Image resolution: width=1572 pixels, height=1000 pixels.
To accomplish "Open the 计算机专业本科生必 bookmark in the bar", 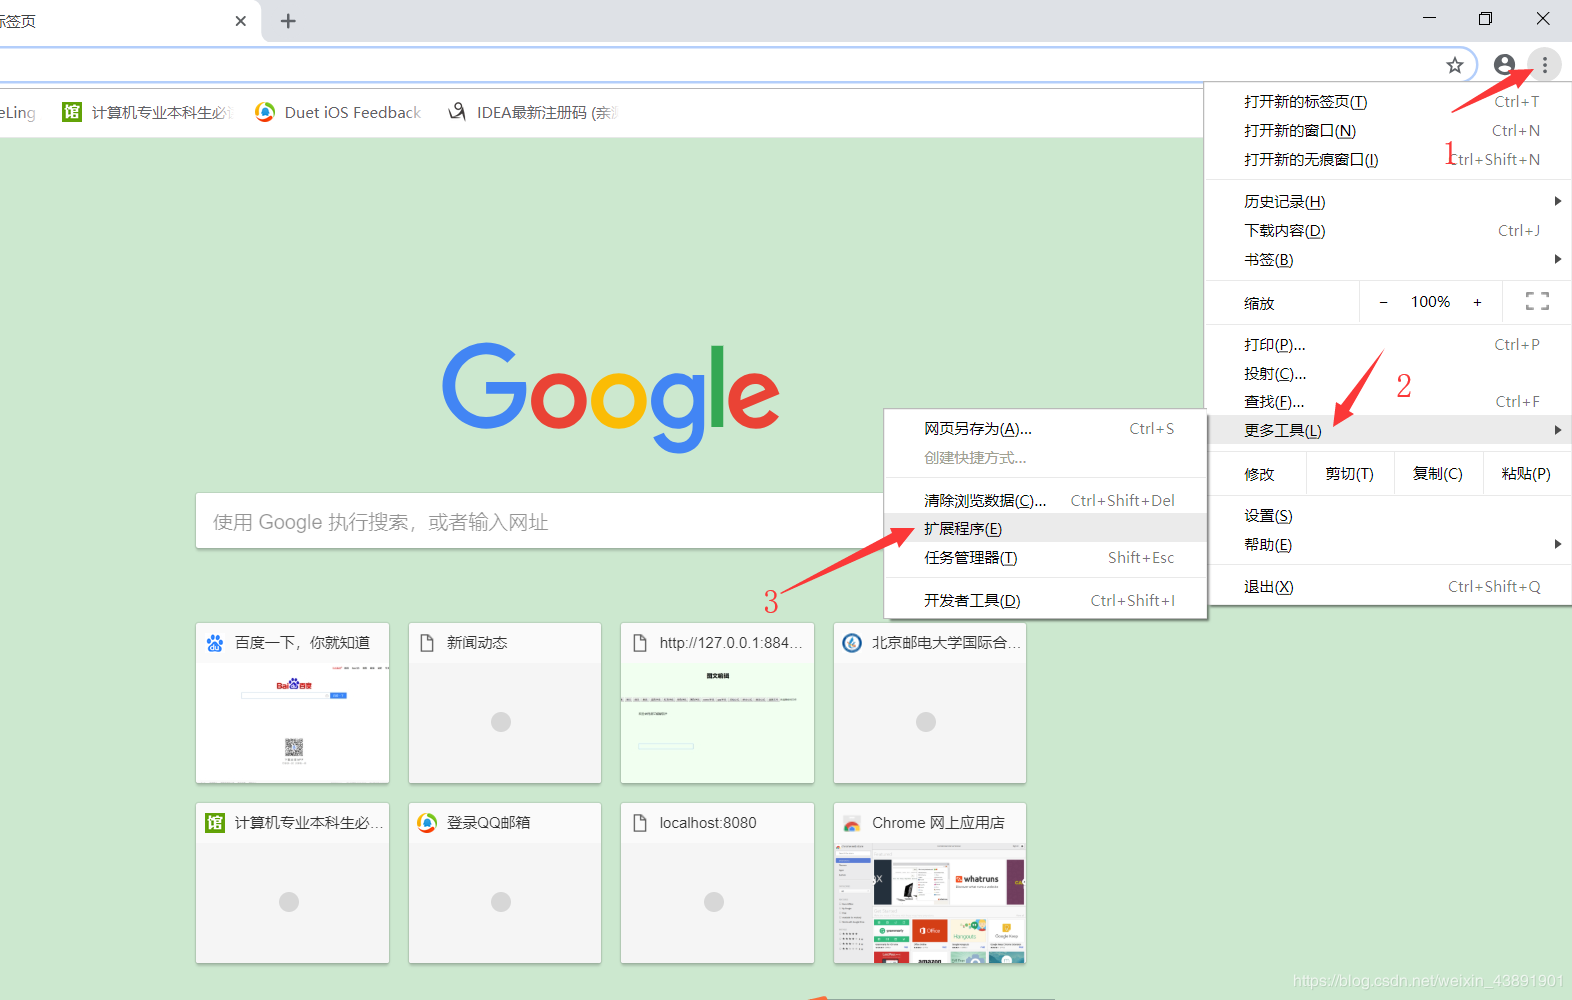I will [147, 112].
